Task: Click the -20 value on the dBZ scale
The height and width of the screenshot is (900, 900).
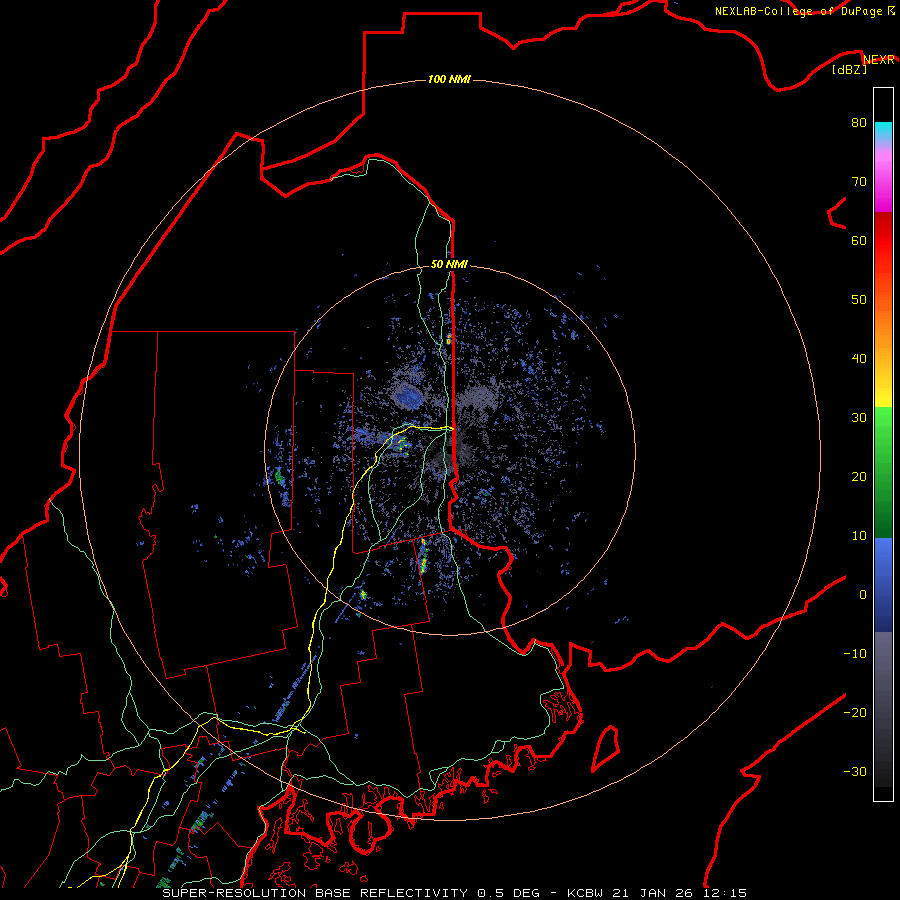Action: click(x=855, y=713)
